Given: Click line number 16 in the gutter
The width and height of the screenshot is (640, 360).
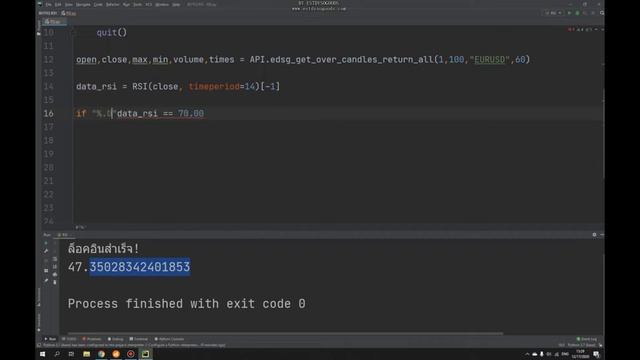Looking at the screenshot, I should (x=49, y=113).
